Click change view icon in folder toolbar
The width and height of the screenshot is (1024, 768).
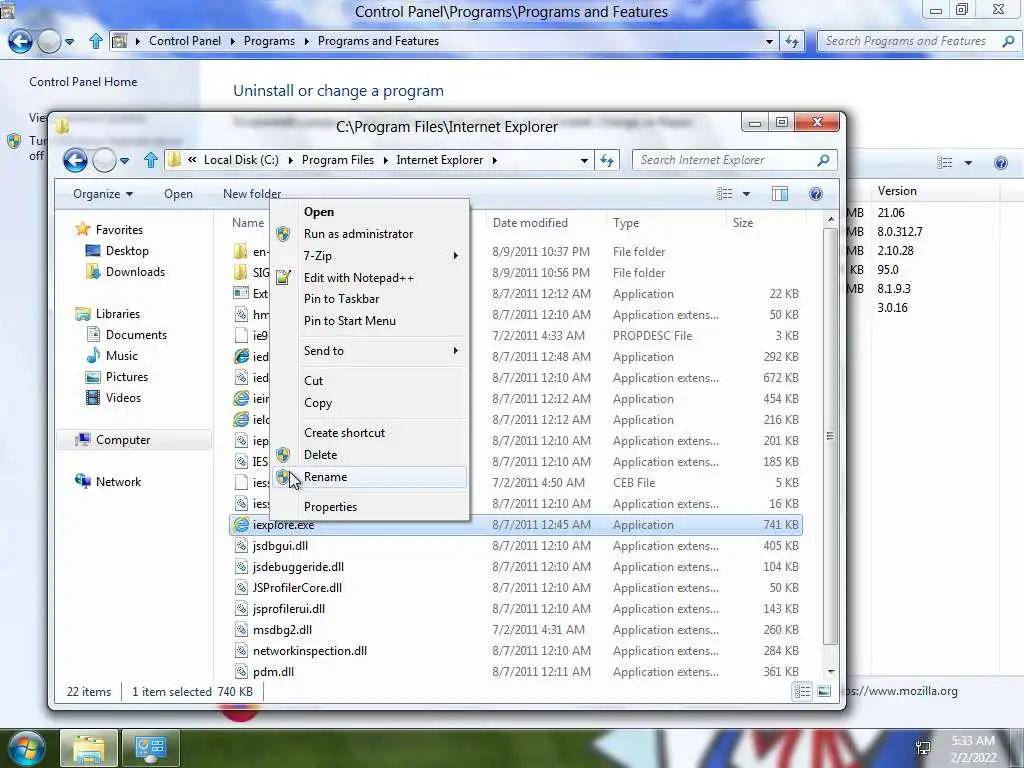click(724, 194)
